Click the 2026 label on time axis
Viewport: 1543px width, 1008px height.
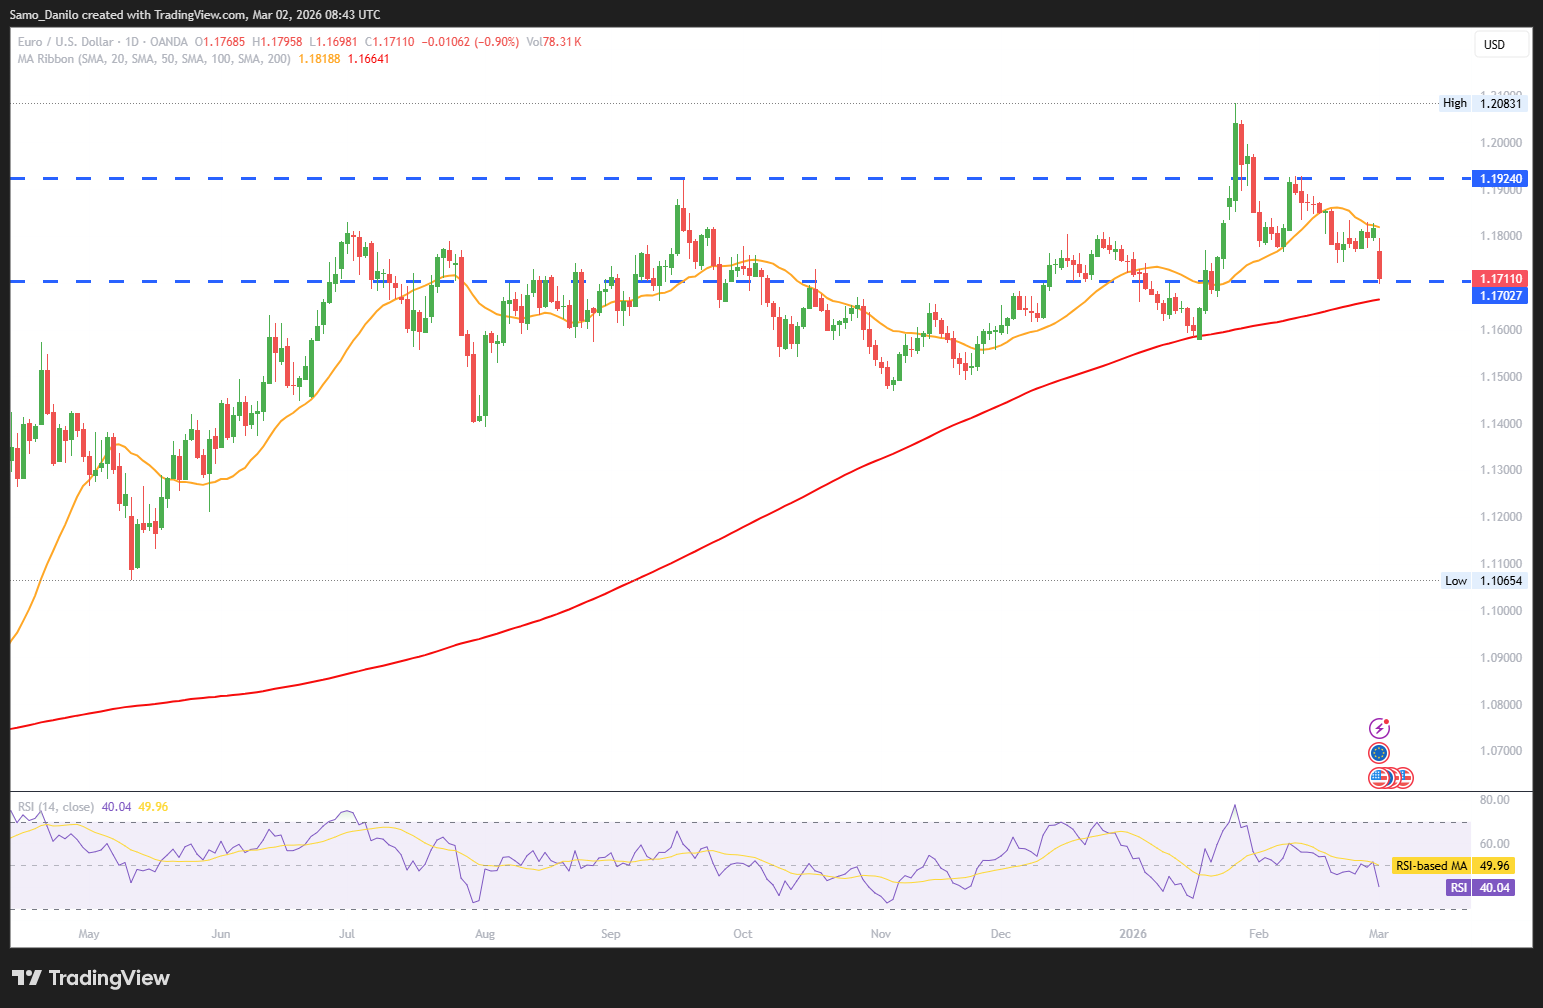click(x=1132, y=934)
